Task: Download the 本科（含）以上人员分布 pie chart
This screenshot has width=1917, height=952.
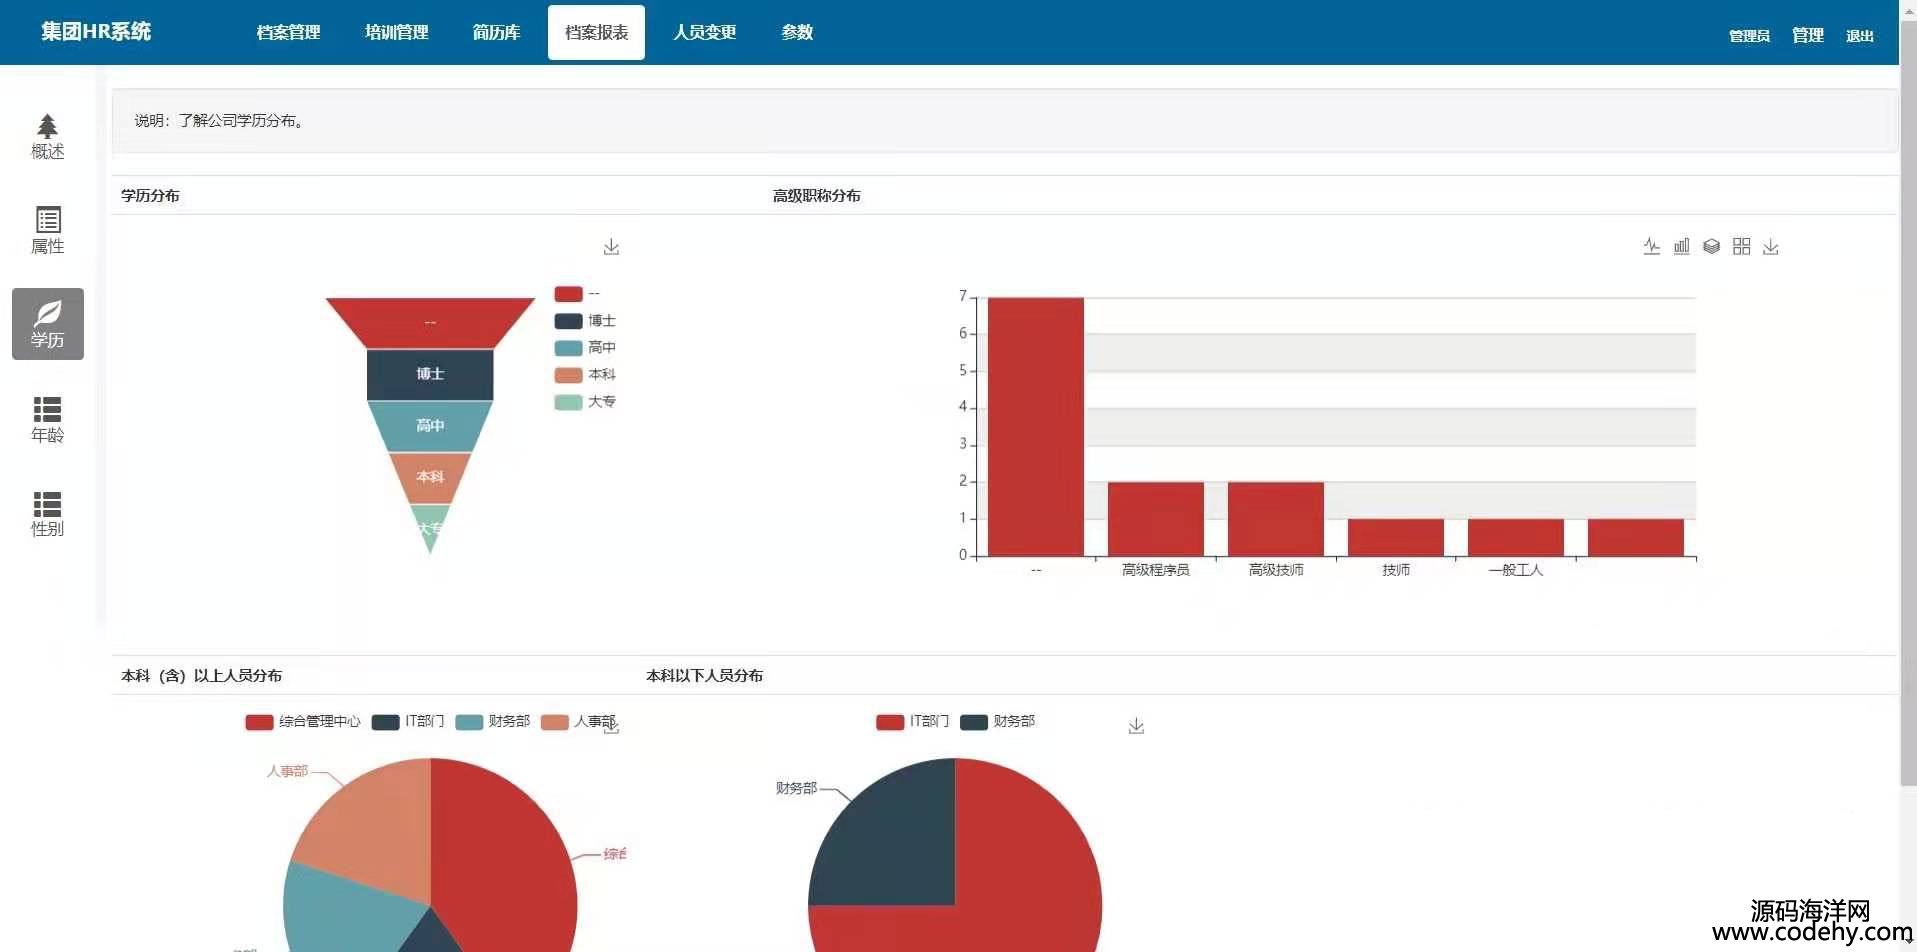Action: [611, 727]
